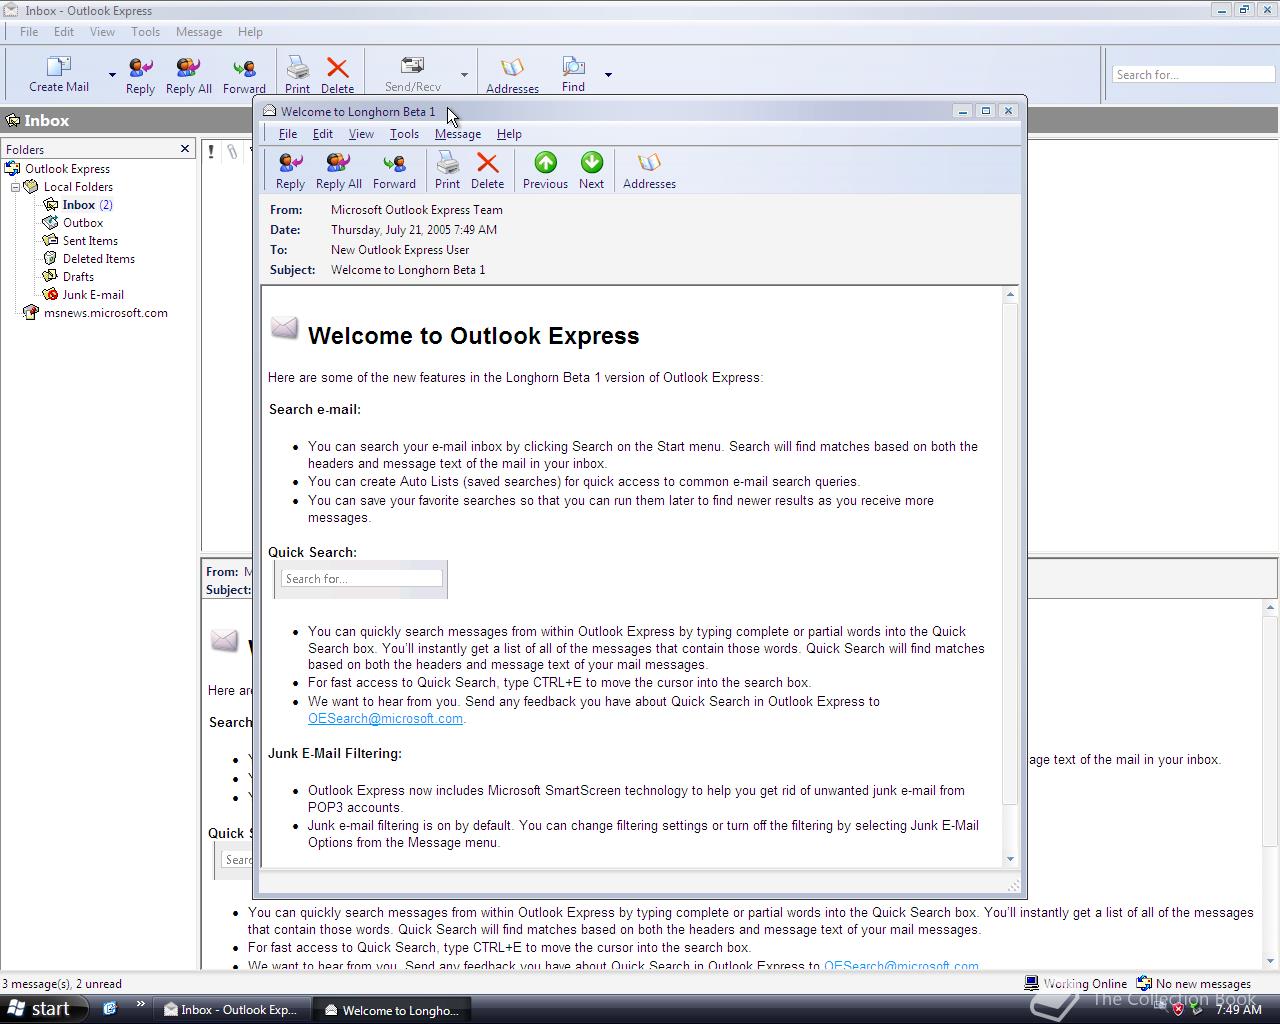Open the View menu in the message window
Screen dimensions: 1280x1024
click(361, 134)
